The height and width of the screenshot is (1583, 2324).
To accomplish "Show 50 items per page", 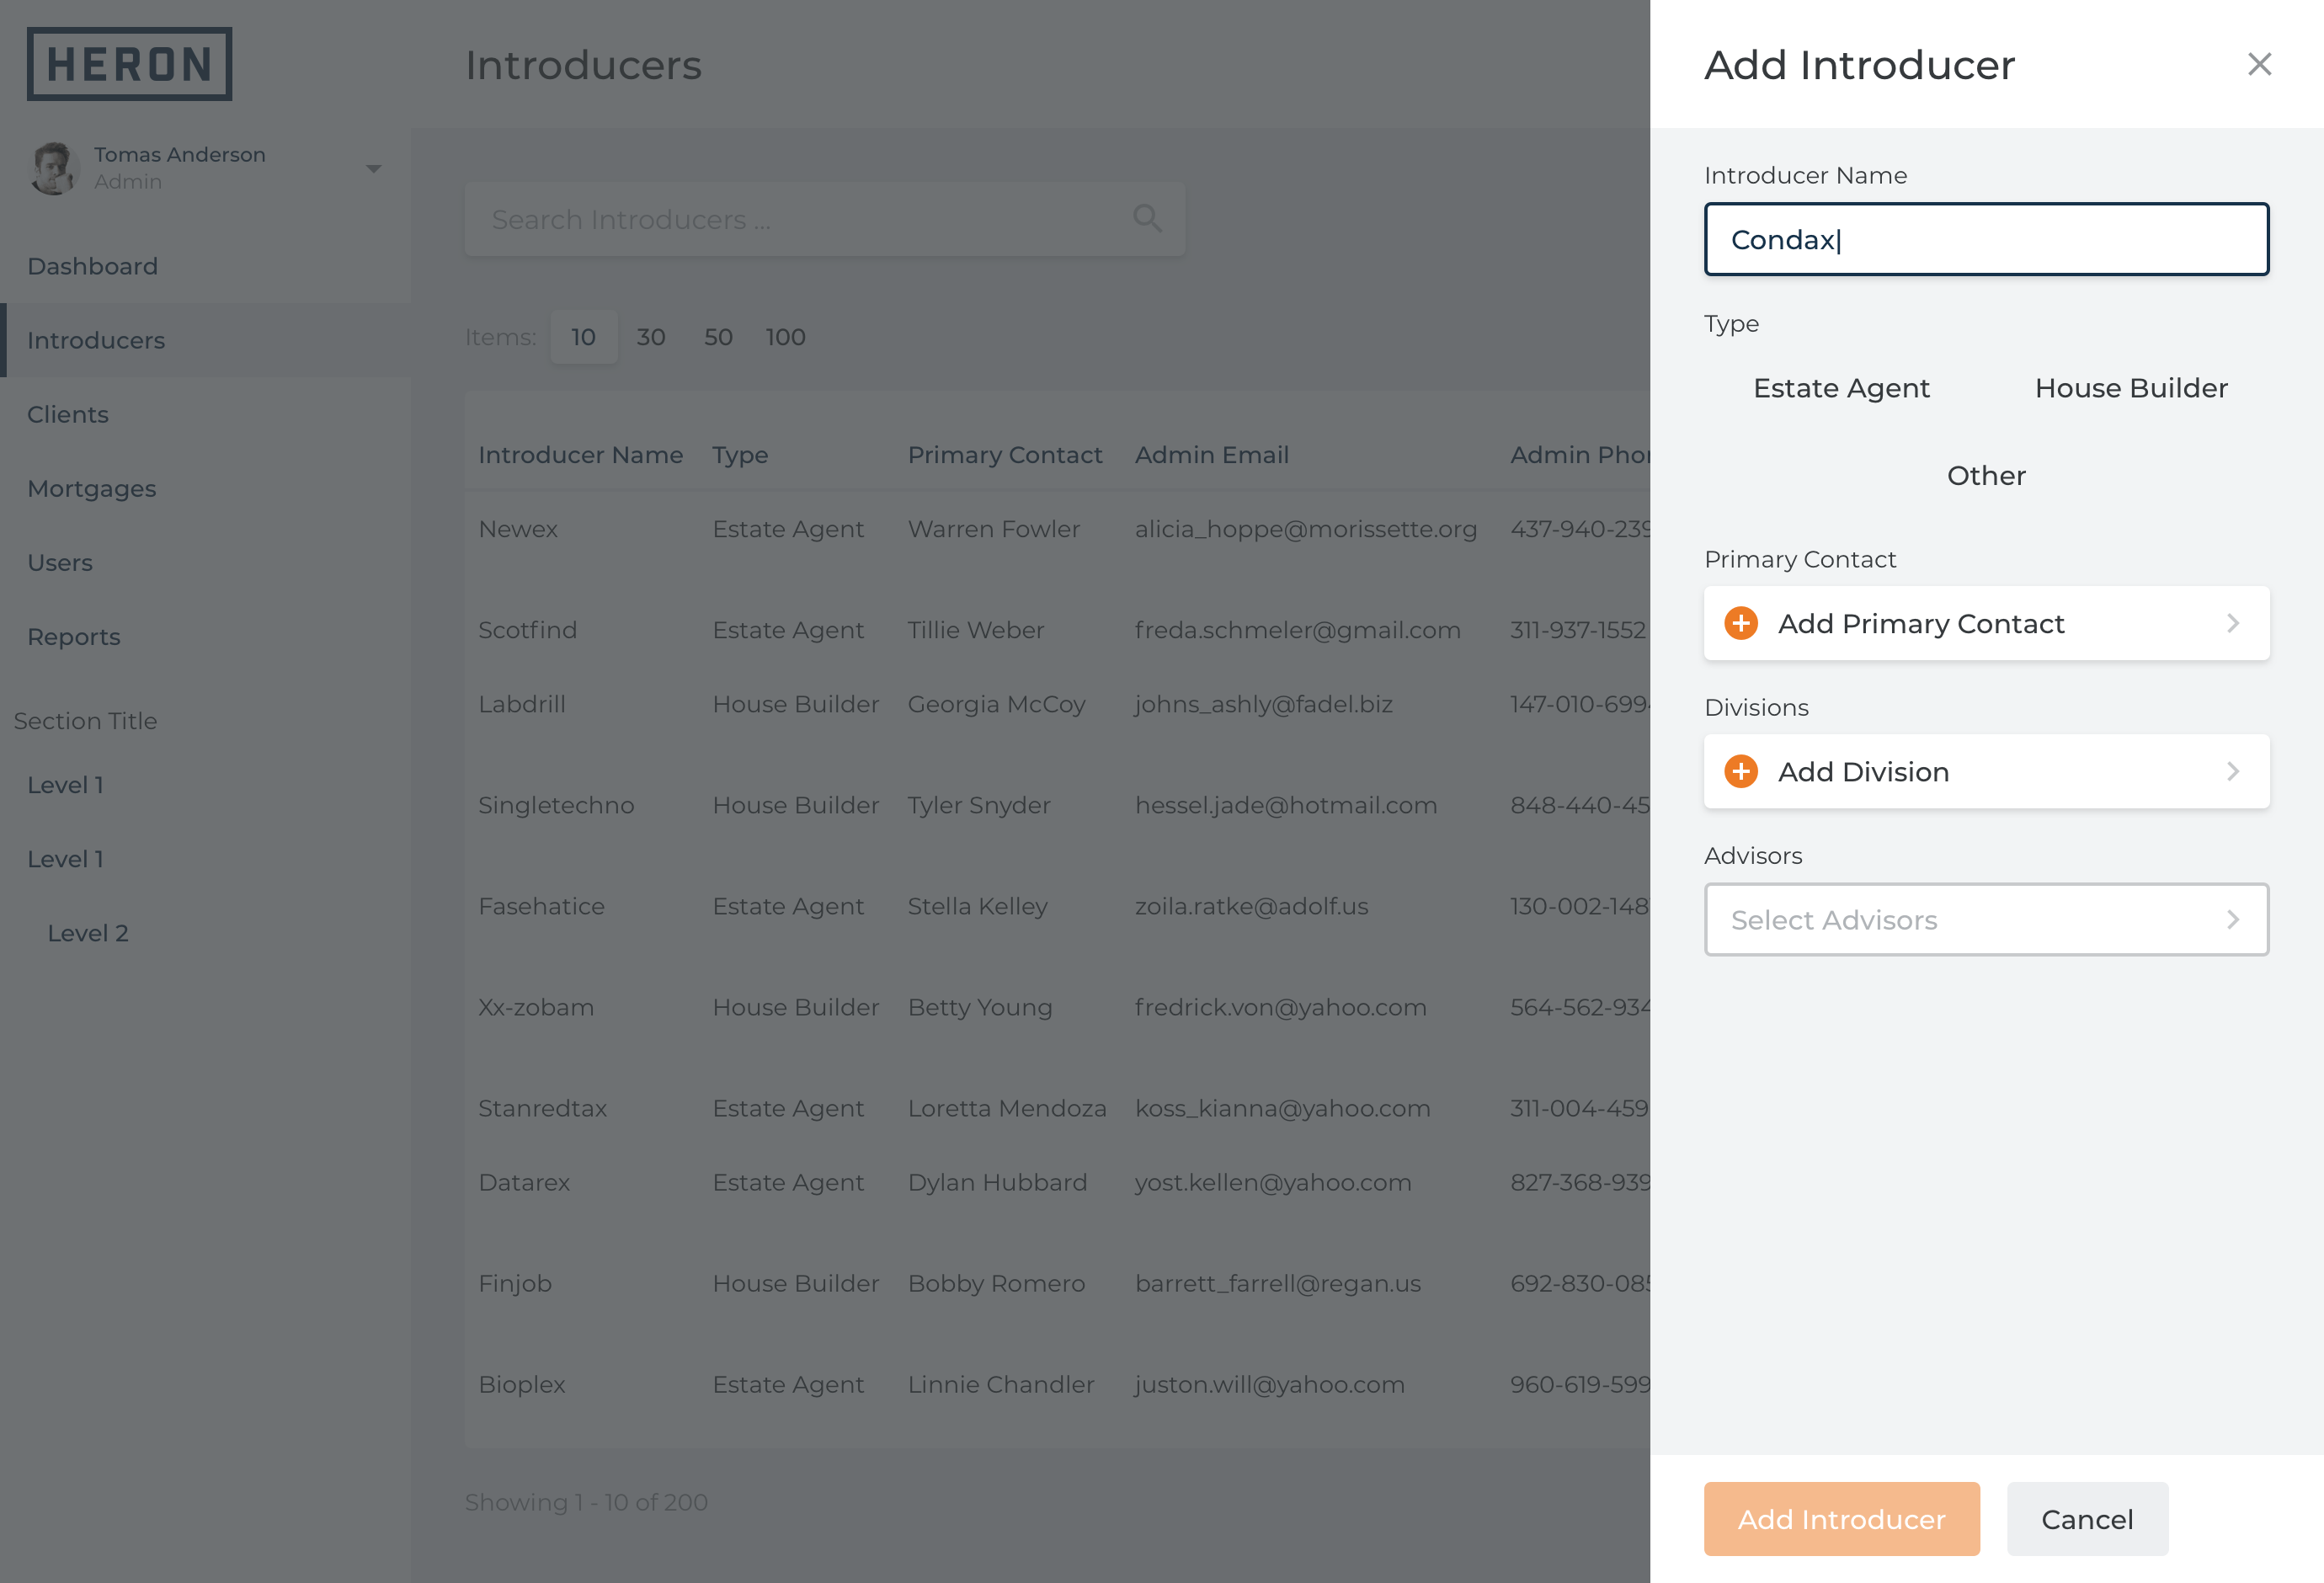I will click(x=718, y=337).
